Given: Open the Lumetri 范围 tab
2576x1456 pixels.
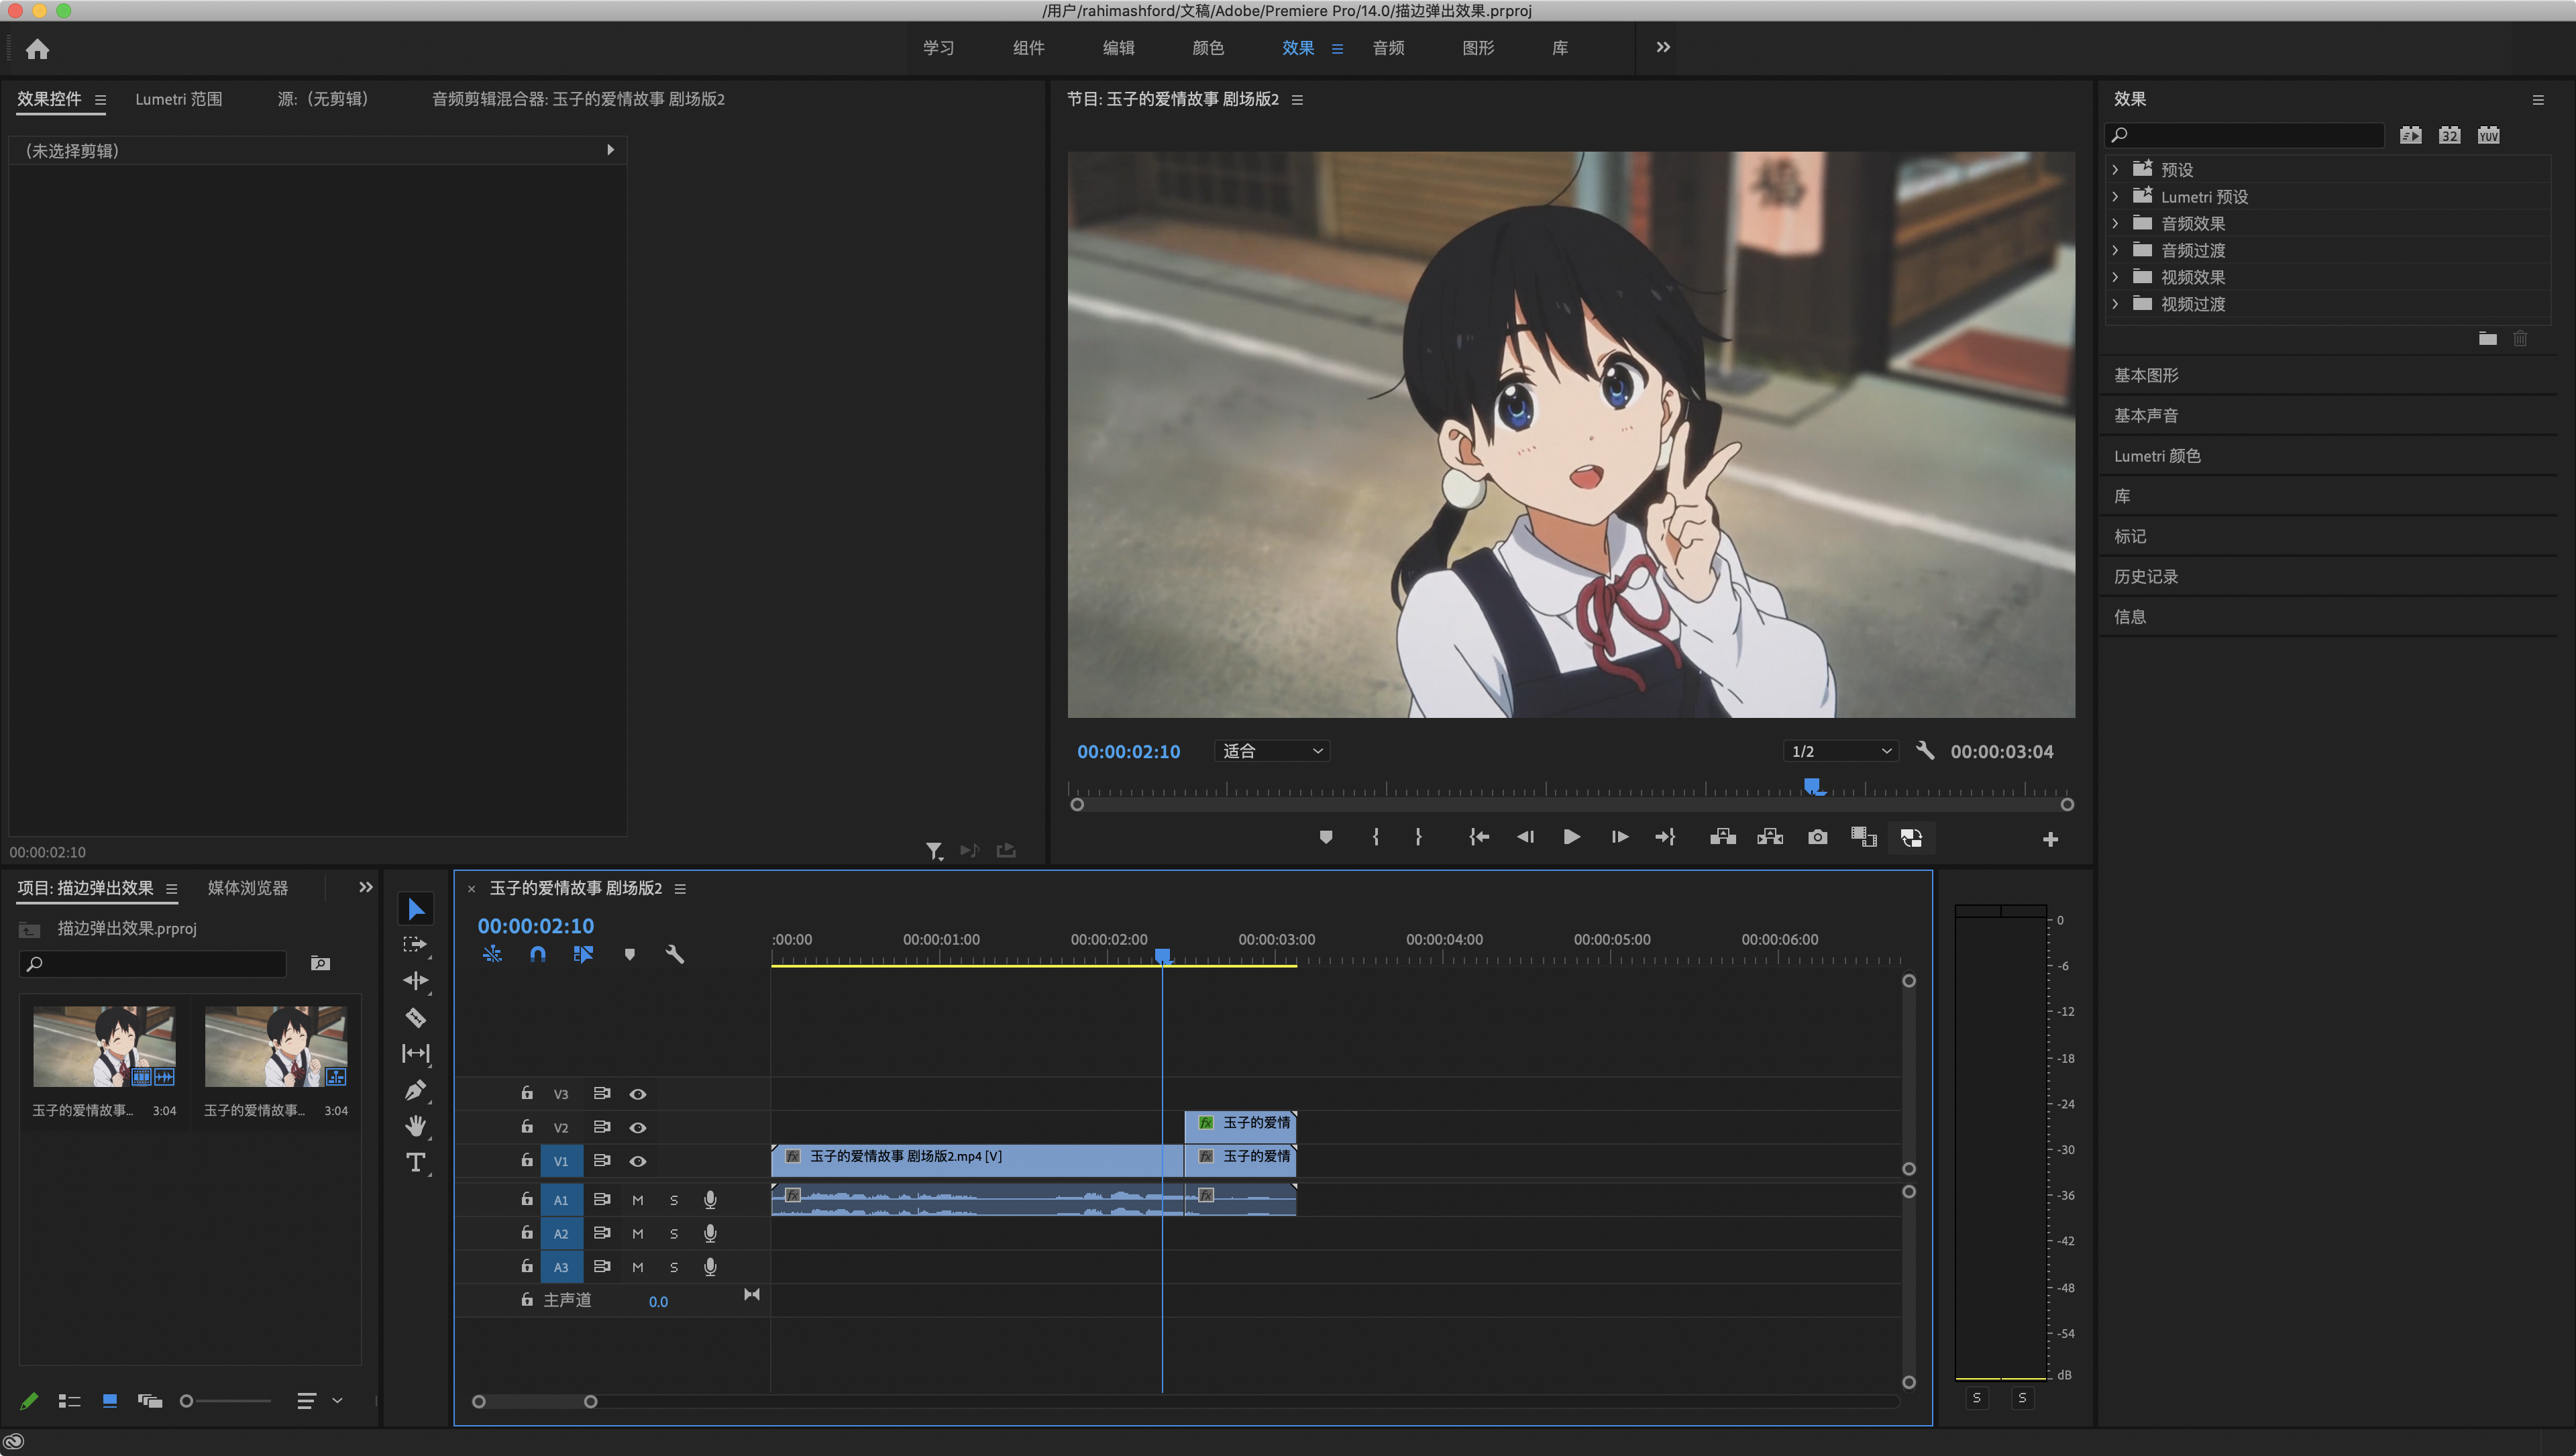Looking at the screenshot, I should [179, 99].
